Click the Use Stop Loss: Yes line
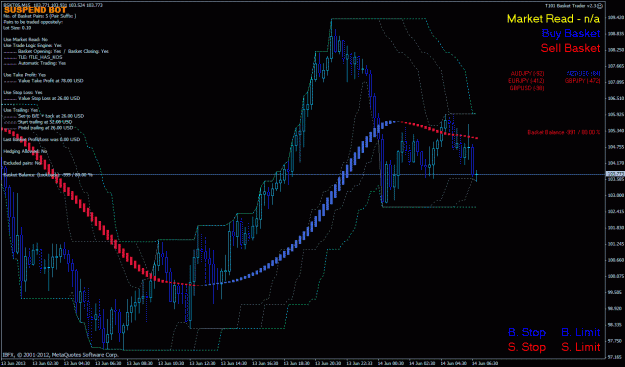This screenshot has height=367, width=625. [x=23, y=92]
